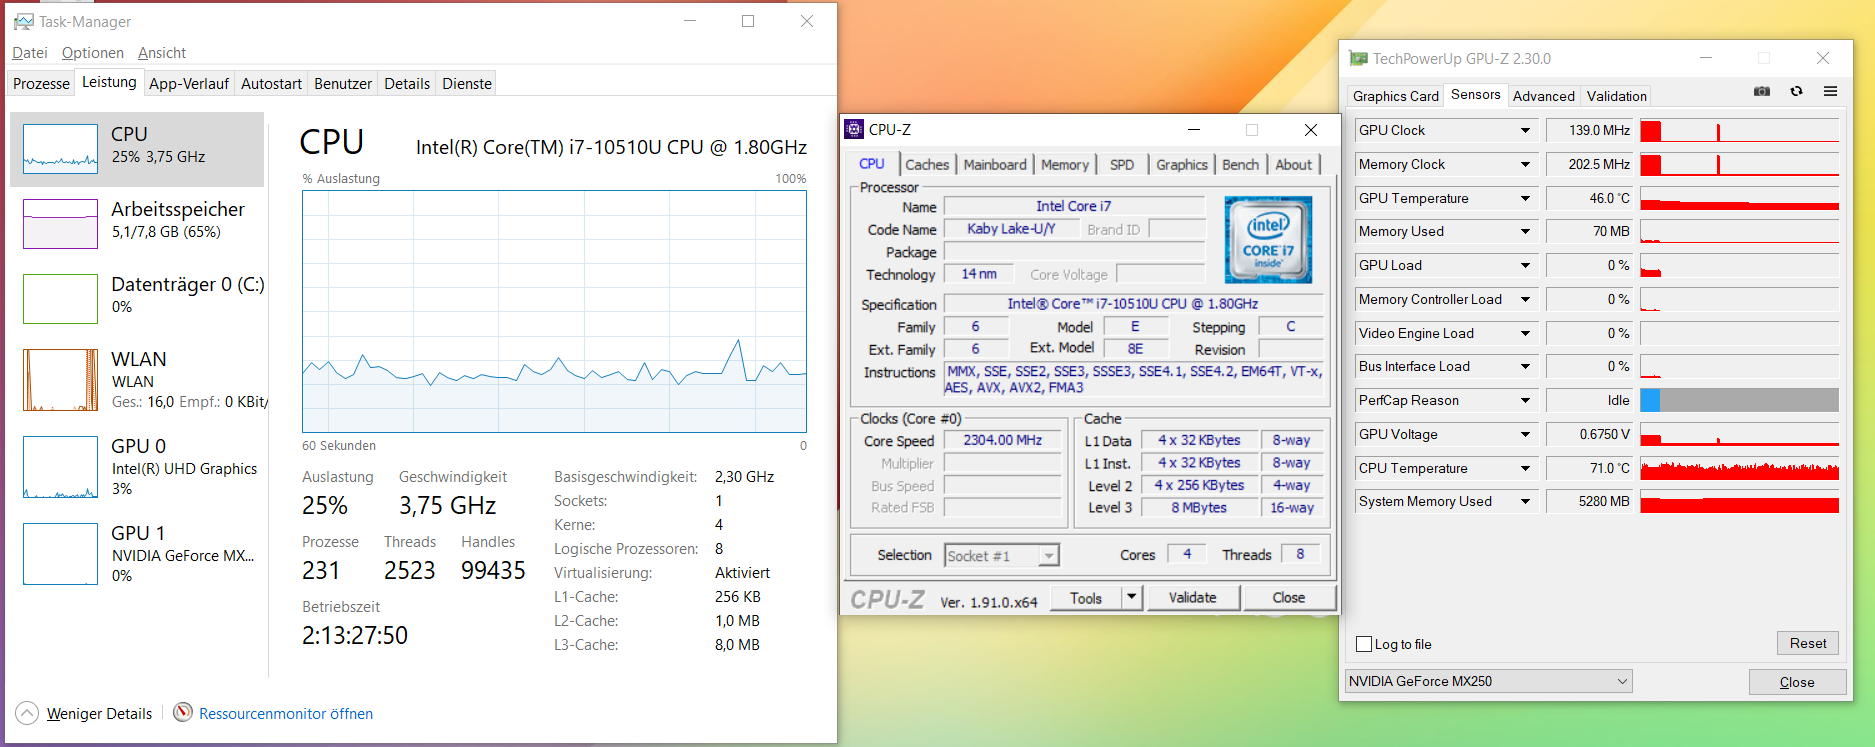Switch to the Dienste tab

(x=467, y=84)
